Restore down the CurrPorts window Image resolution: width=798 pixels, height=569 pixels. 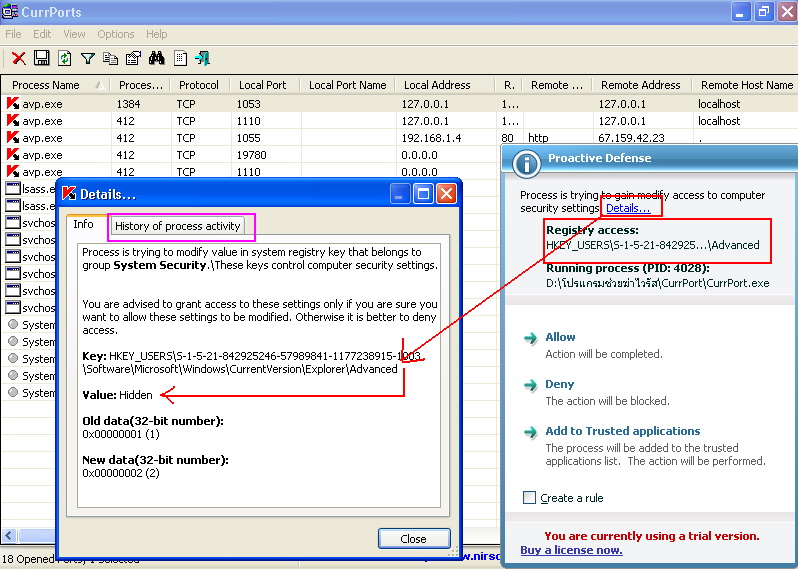coord(763,12)
